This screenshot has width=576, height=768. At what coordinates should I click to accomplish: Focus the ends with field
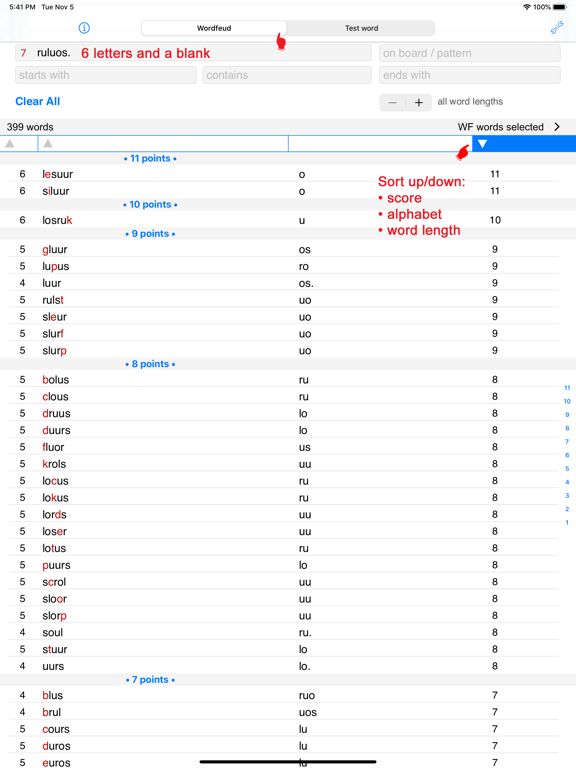pos(470,75)
